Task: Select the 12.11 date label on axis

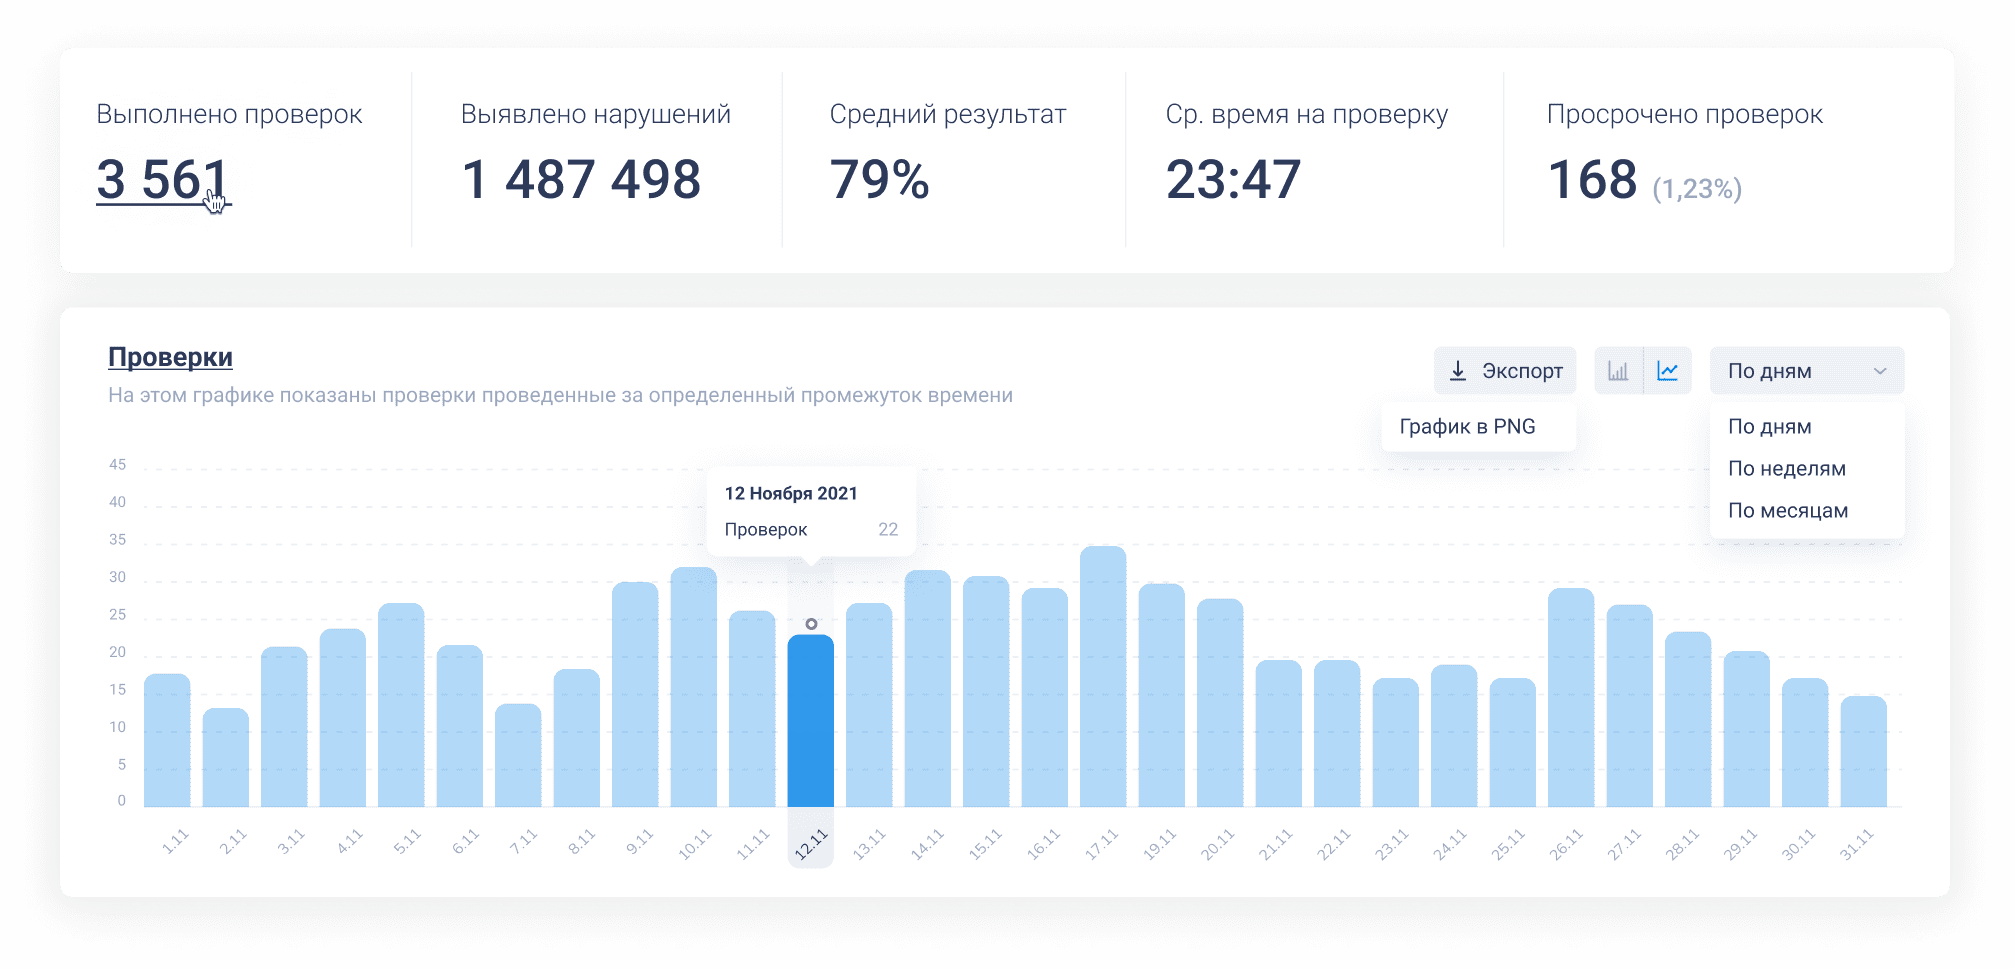Action: click(810, 845)
